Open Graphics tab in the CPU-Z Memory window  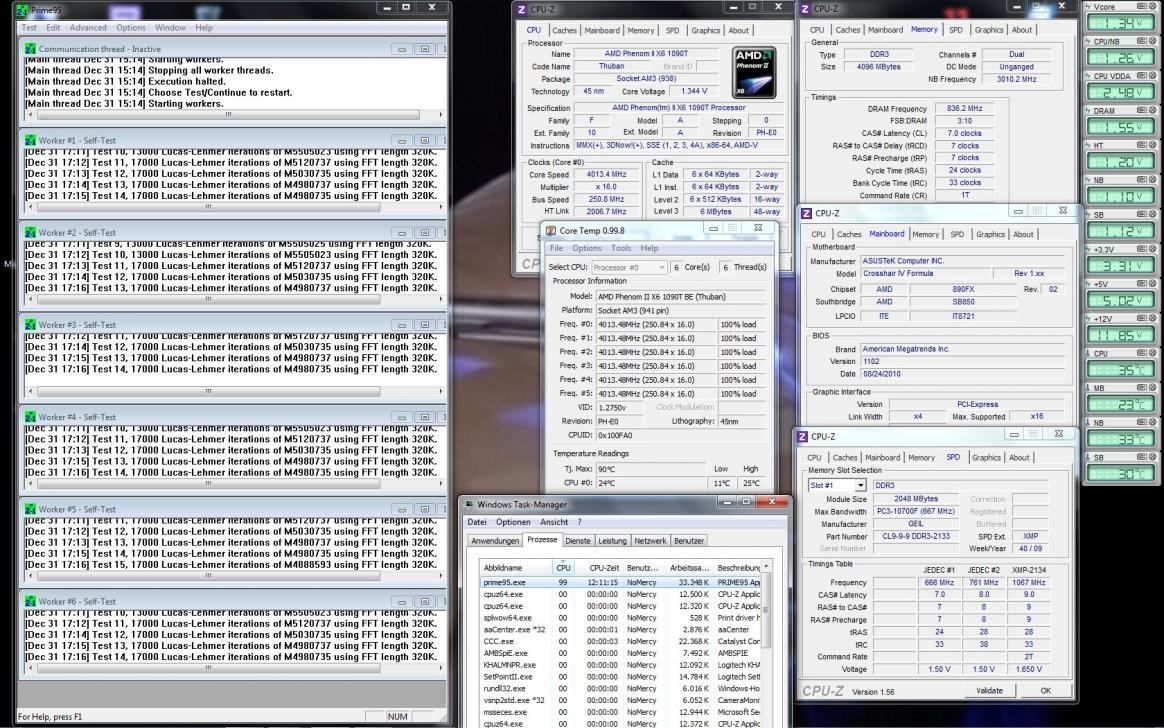click(989, 30)
